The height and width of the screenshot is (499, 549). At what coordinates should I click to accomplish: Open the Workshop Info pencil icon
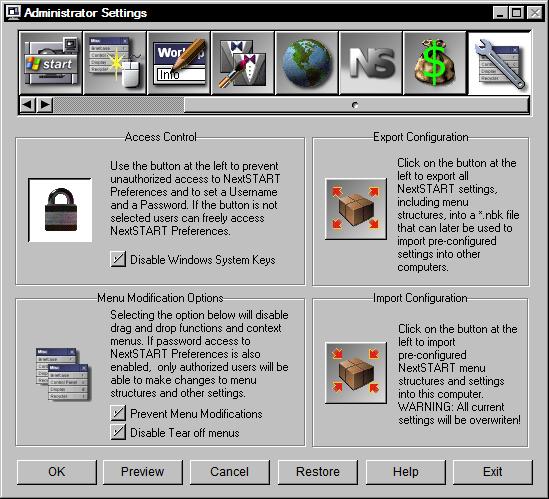tap(179, 63)
